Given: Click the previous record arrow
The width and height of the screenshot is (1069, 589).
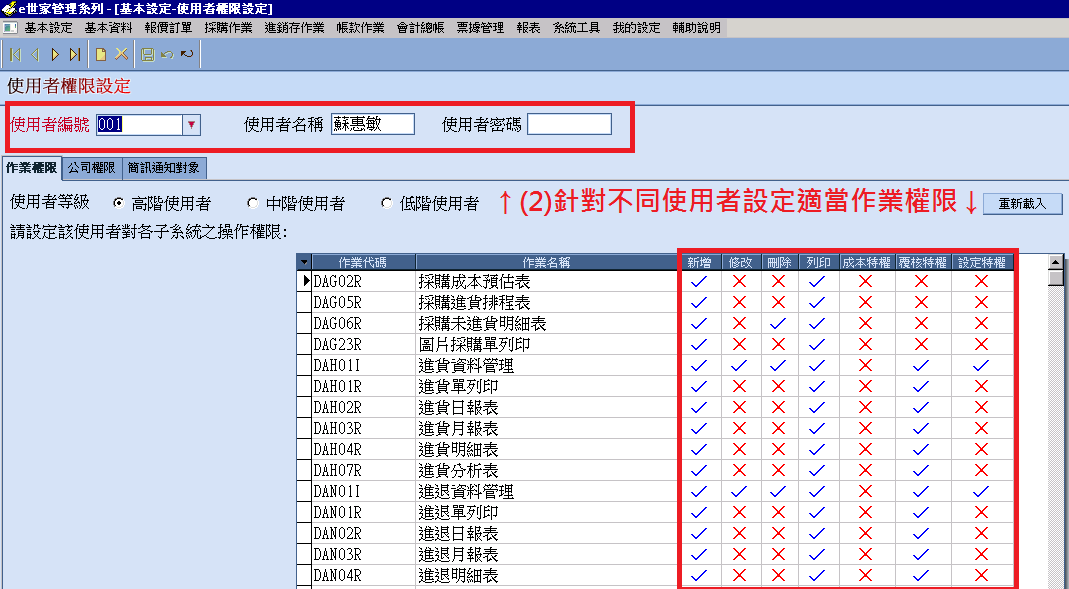Looking at the screenshot, I should tap(36, 54).
